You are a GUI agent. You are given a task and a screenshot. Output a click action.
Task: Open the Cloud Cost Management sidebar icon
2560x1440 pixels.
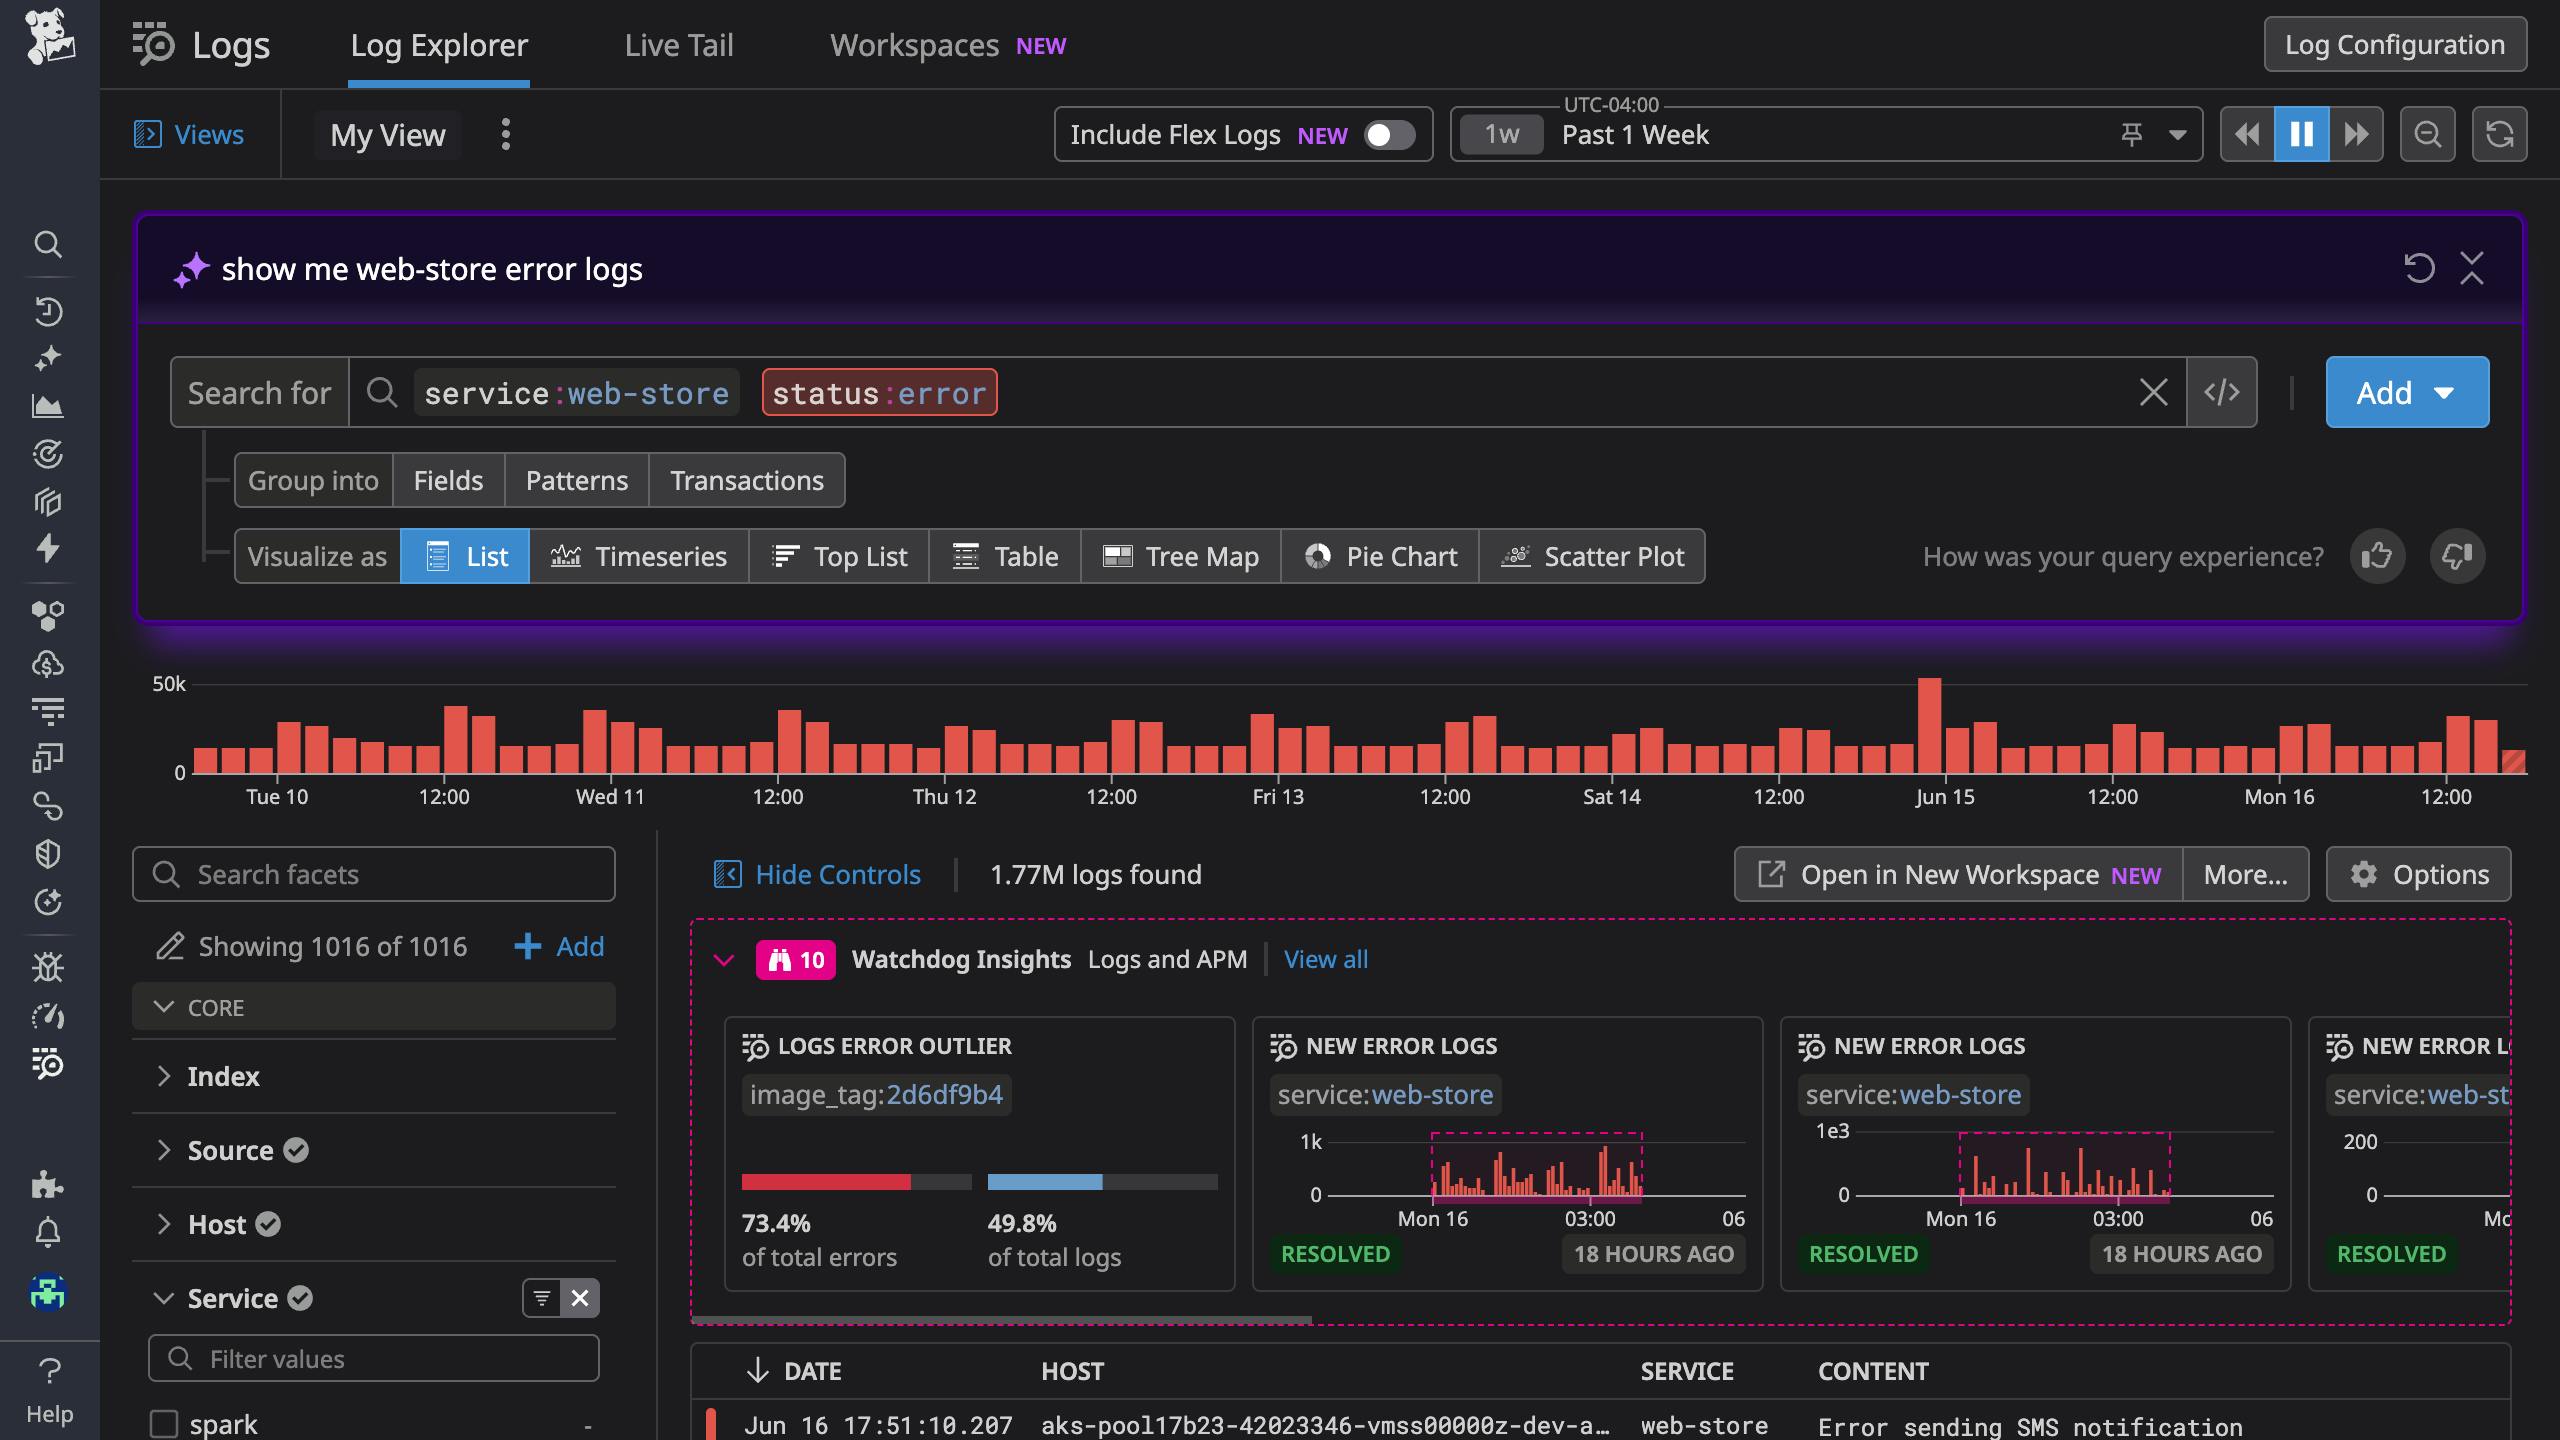(48, 663)
